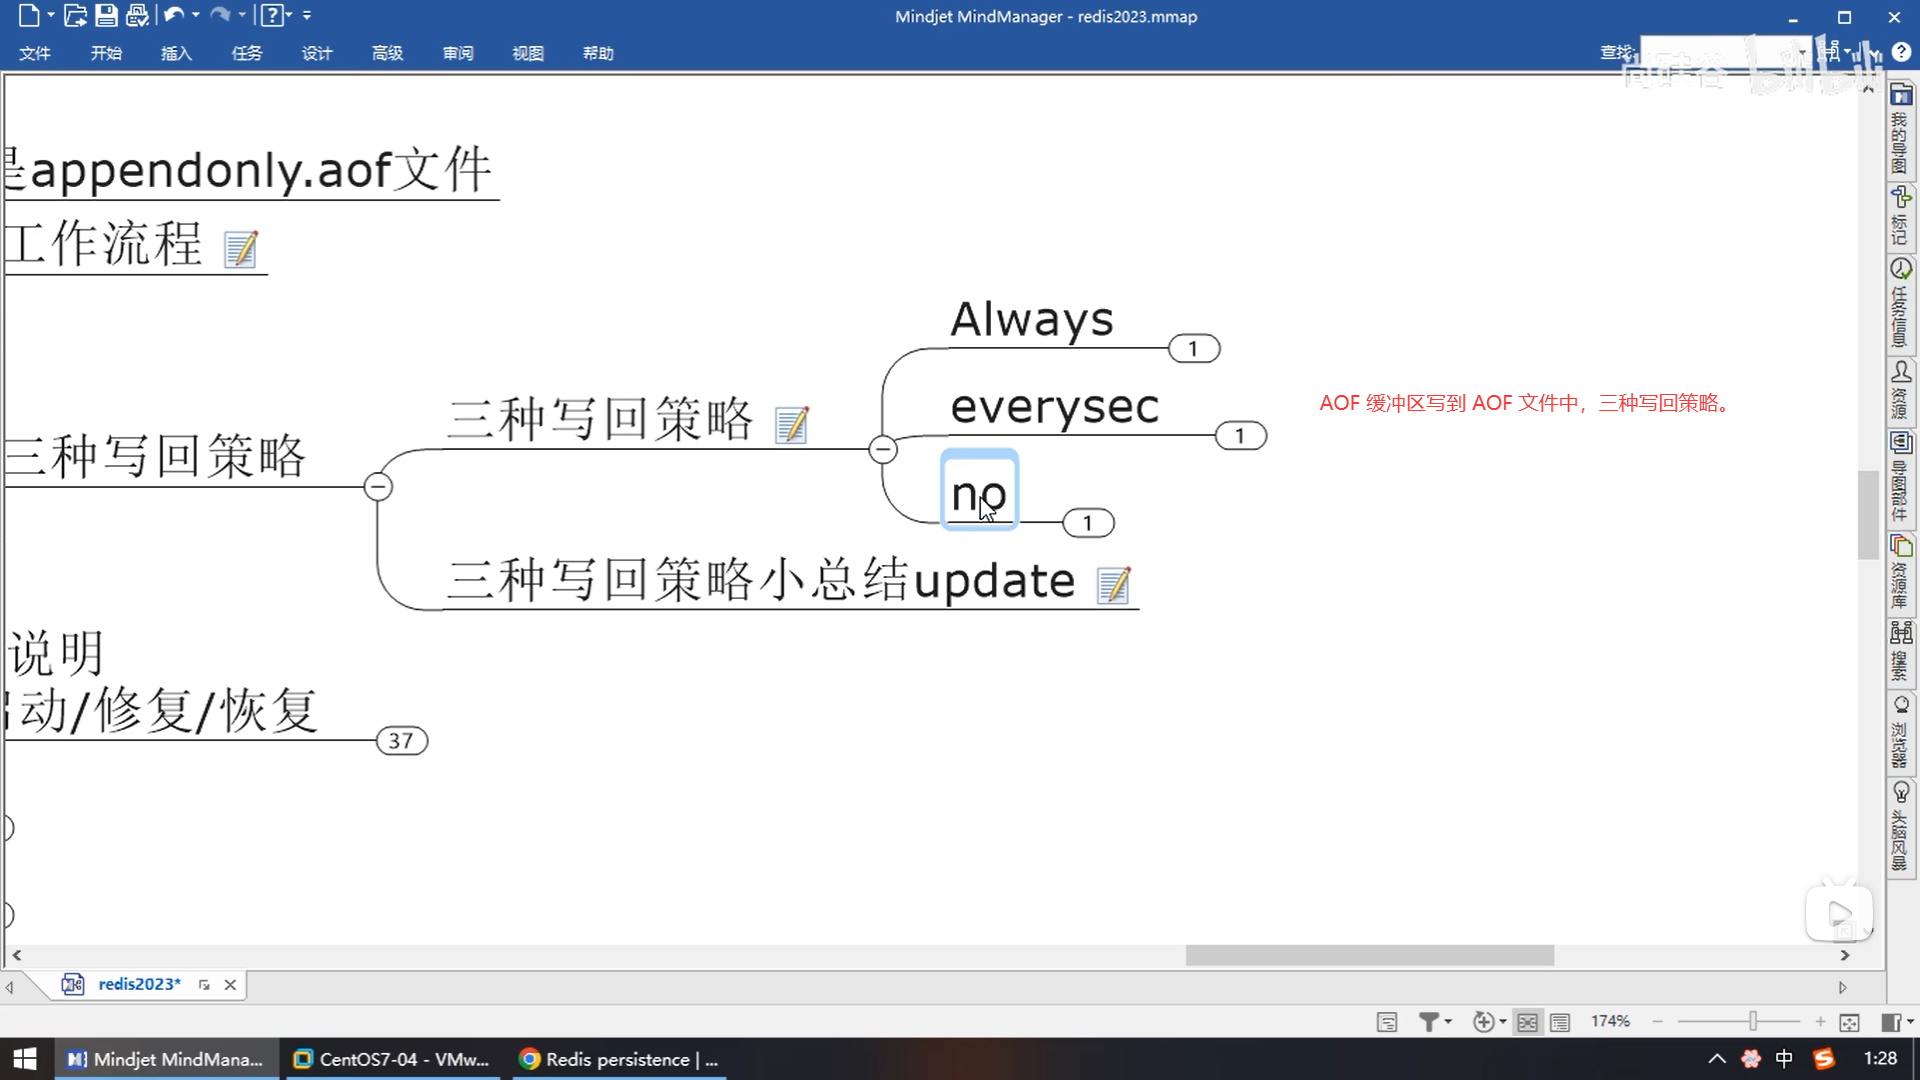Click fit map to window icon
Viewport: 1920px width, 1080px height.
point(1849,1021)
